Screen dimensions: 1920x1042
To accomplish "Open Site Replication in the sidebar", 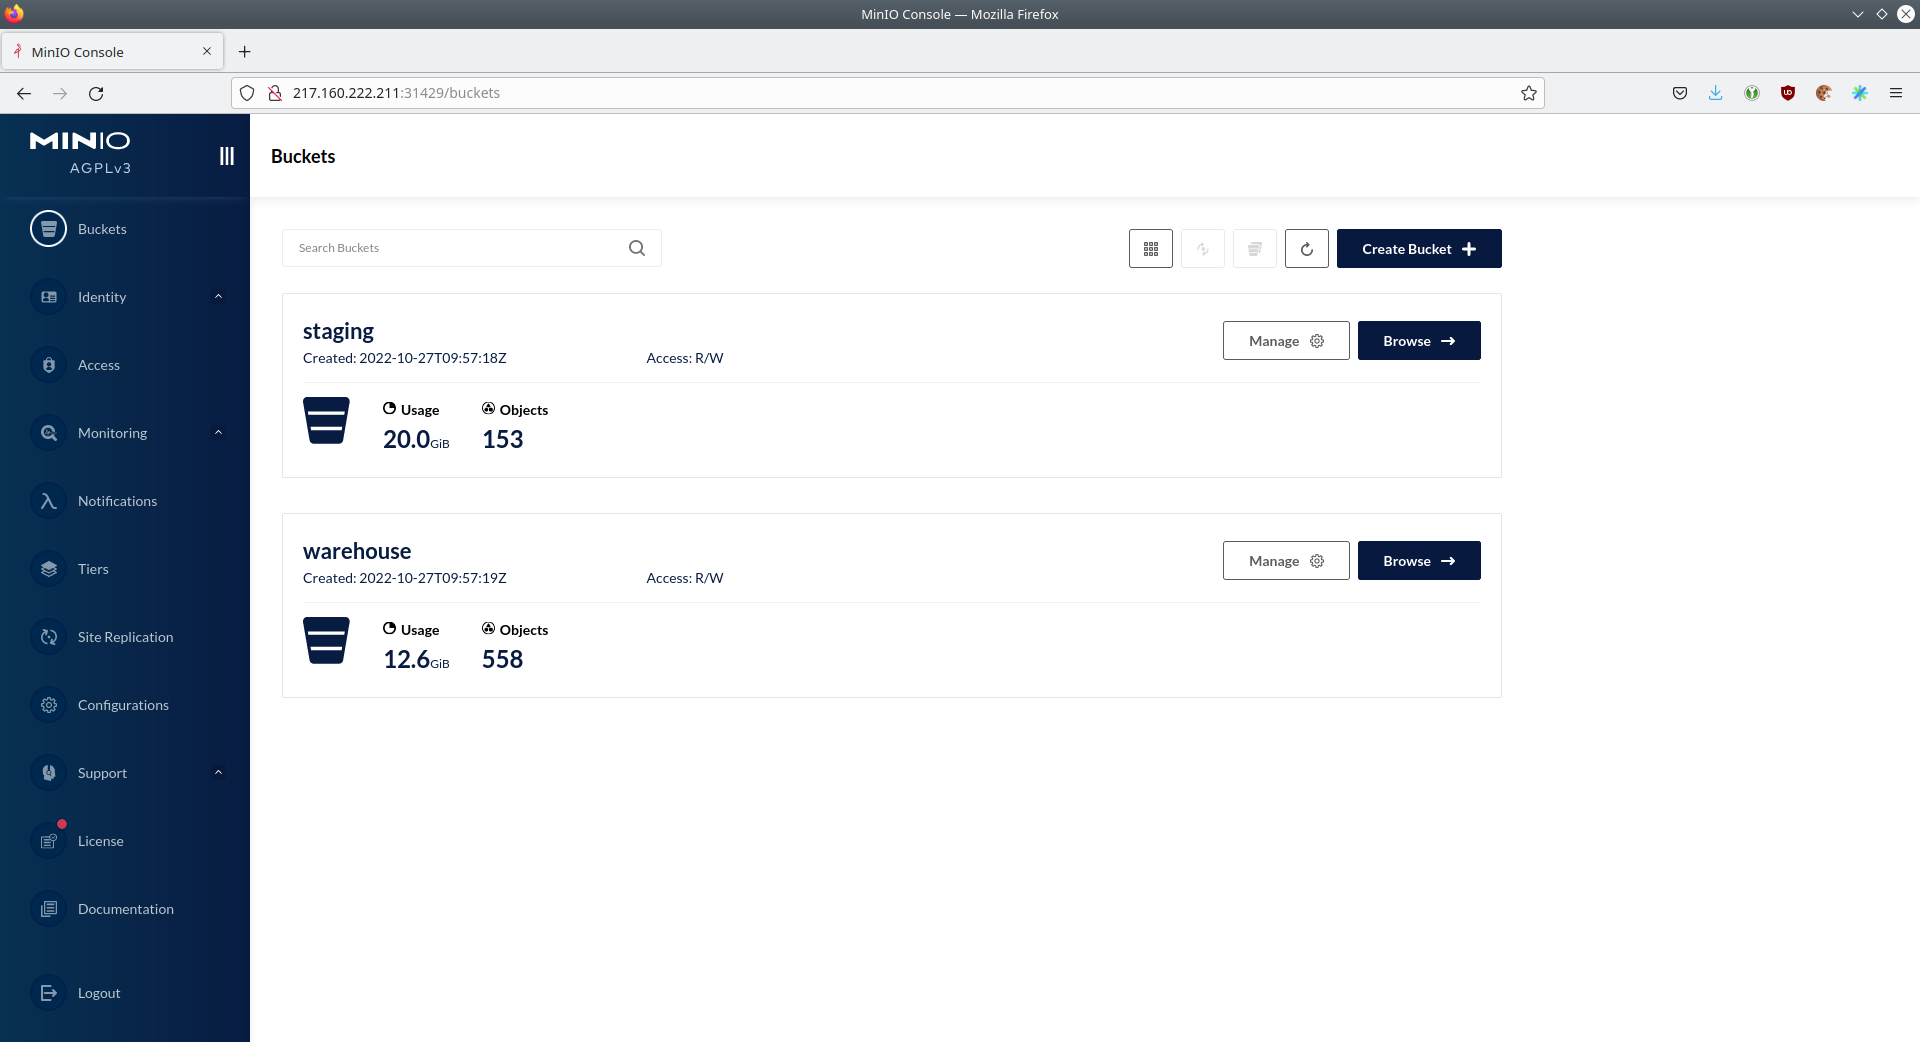I will 125,637.
